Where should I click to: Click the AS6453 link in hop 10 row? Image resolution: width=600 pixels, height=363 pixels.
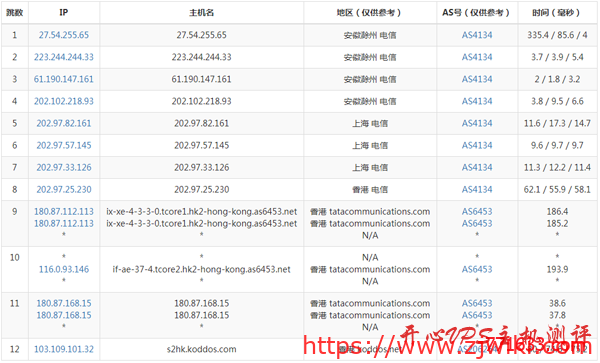(x=477, y=270)
